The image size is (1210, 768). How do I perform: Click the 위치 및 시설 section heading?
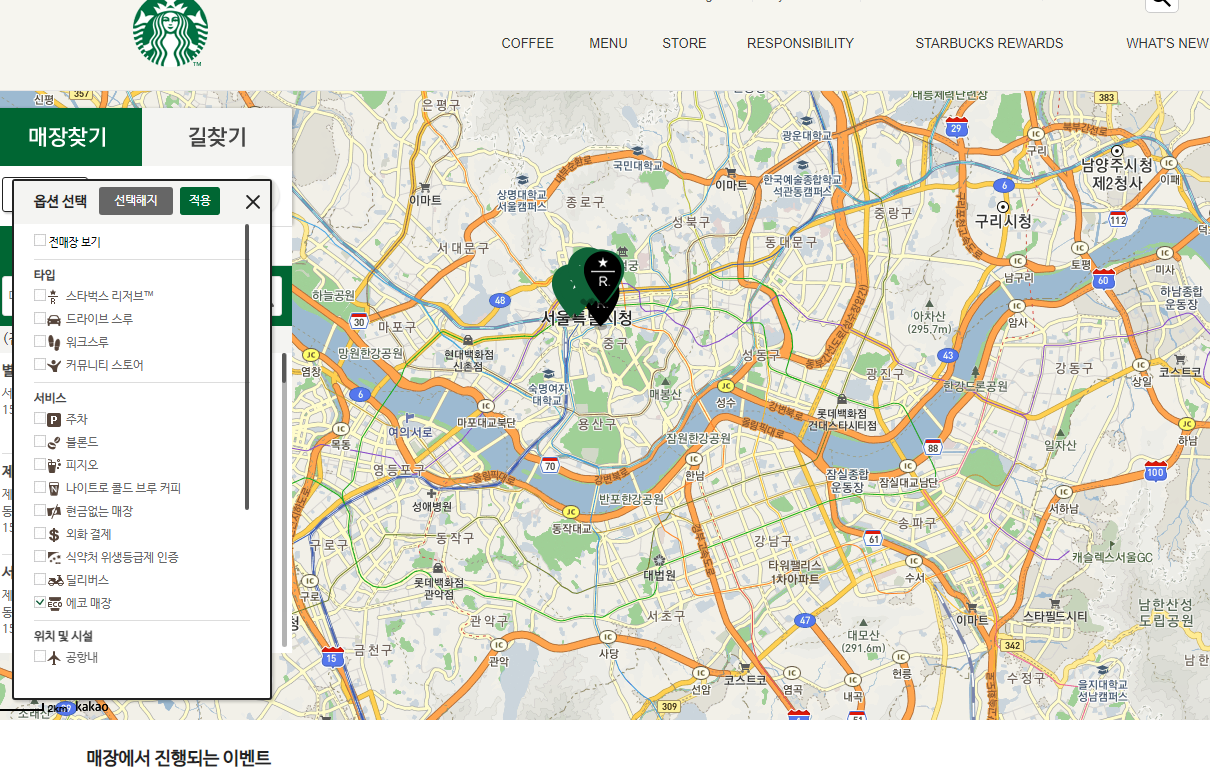coord(63,635)
